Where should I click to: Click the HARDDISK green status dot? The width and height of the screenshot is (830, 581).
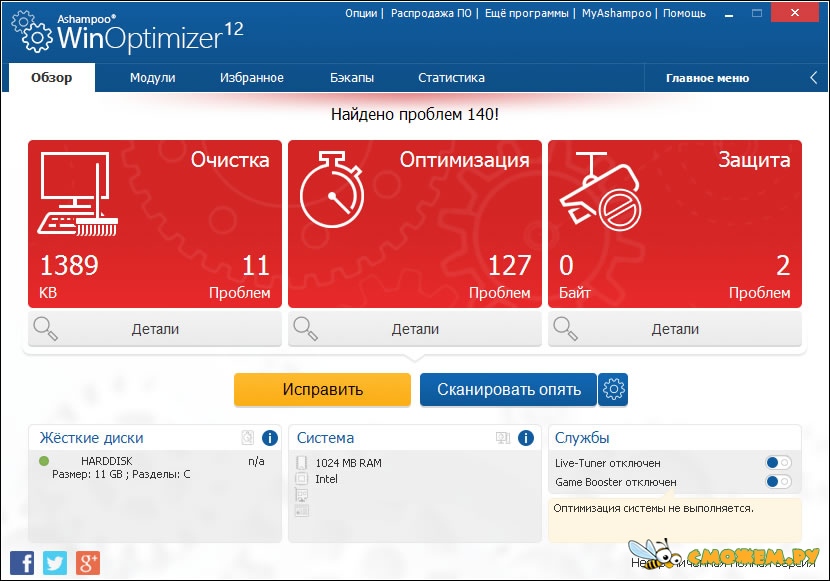[44, 461]
